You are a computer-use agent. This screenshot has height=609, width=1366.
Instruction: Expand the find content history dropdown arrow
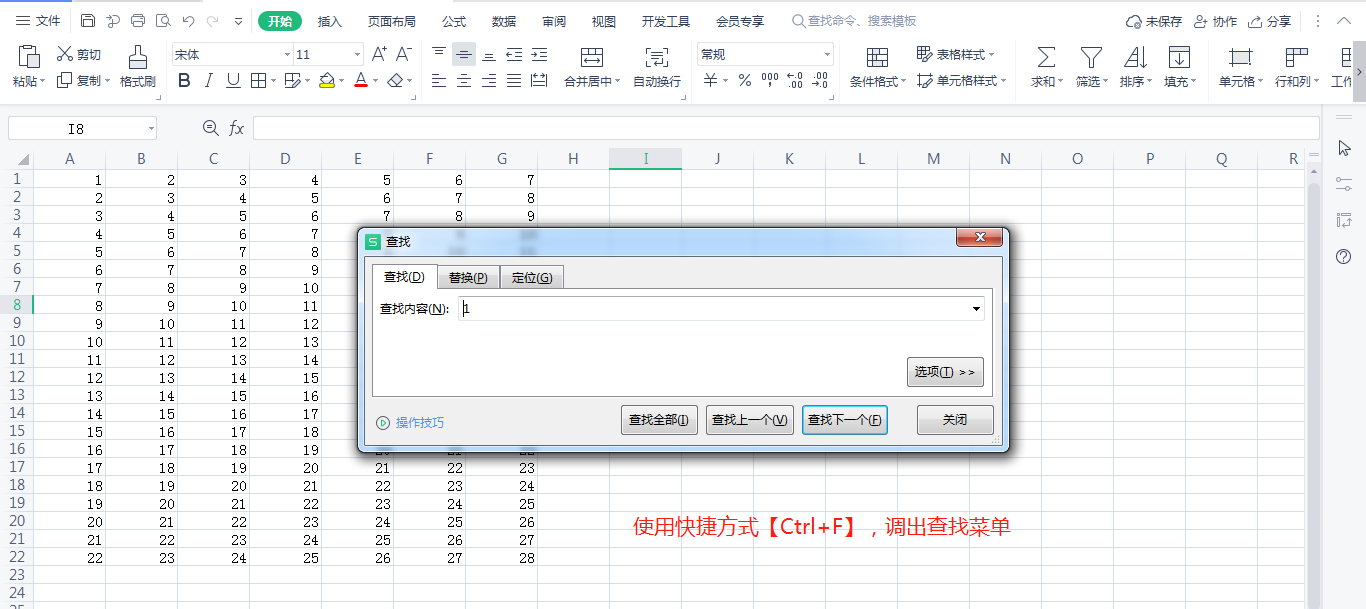pyautogui.click(x=976, y=309)
